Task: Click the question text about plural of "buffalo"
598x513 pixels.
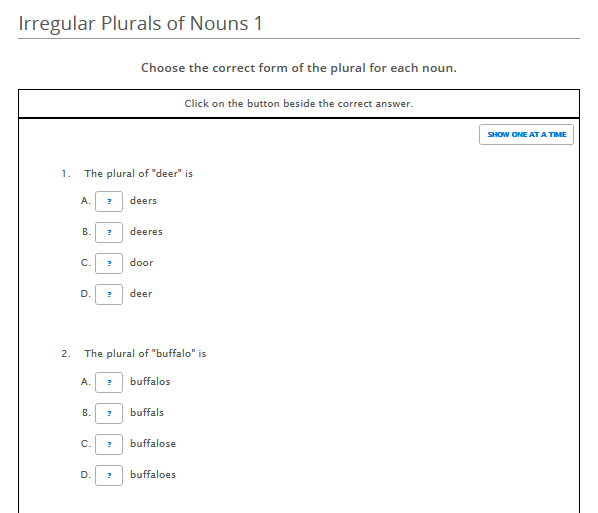Action: [145, 354]
